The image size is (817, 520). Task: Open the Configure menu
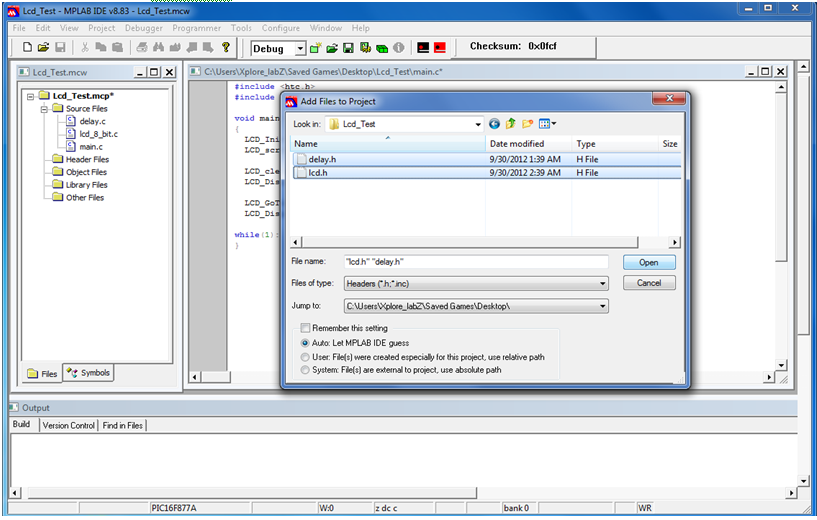pyautogui.click(x=281, y=28)
